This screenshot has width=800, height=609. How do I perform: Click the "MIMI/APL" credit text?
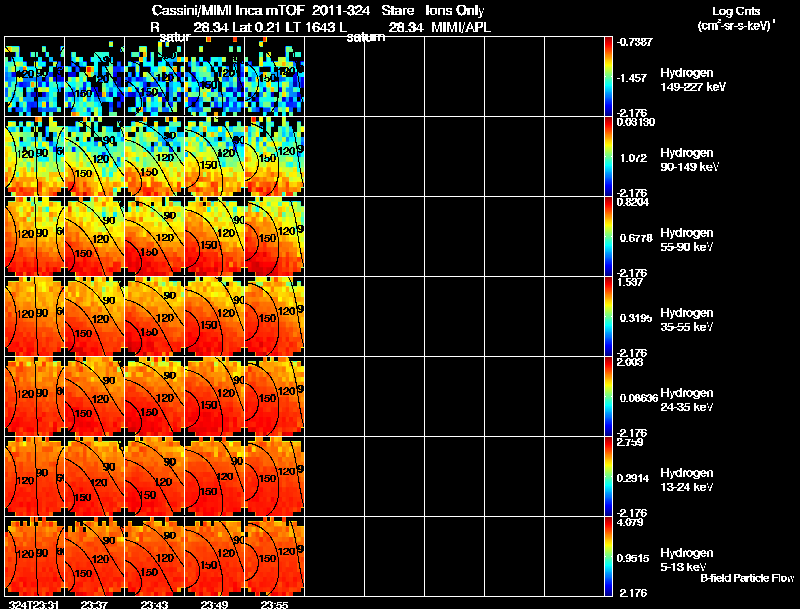(x=461, y=28)
